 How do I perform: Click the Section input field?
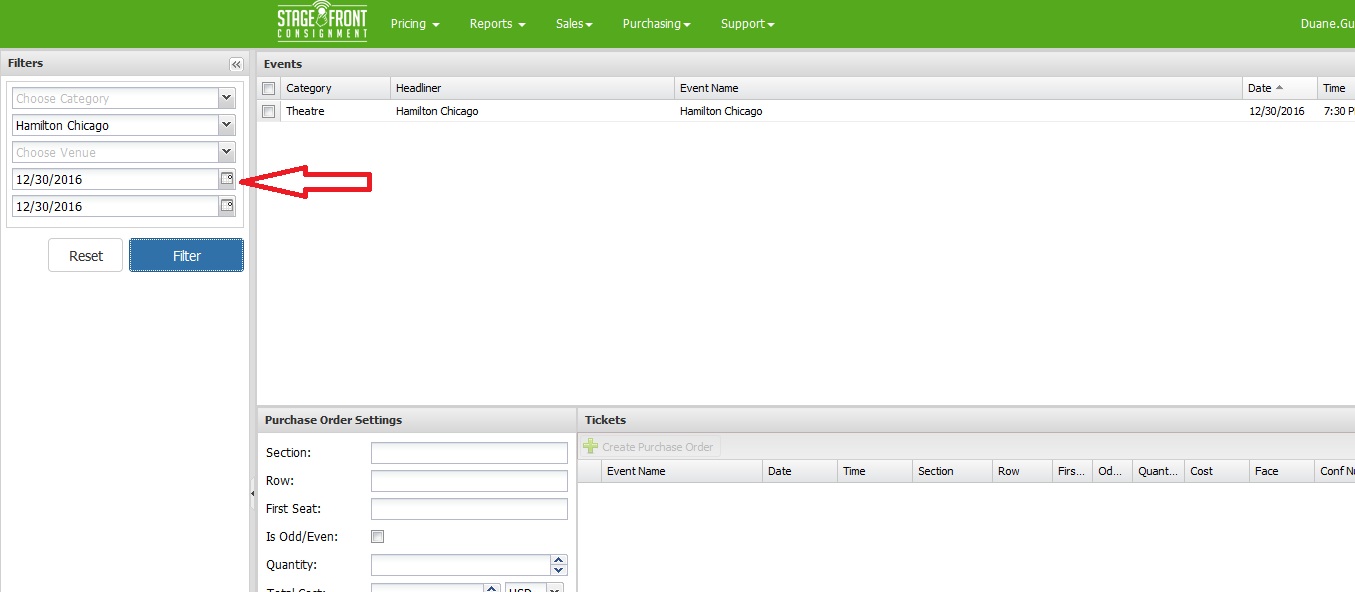469,453
